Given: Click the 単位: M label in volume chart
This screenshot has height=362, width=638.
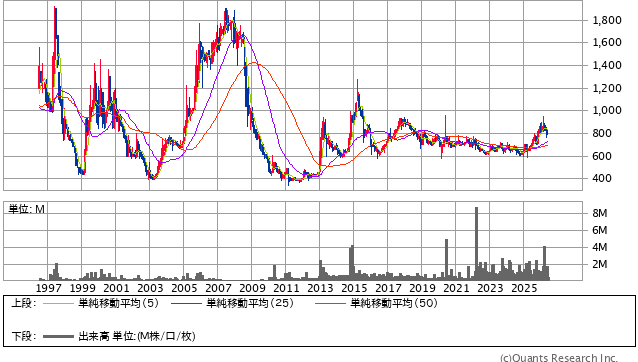Looking at the screenshot, I should pyautogui.click(x=26, y=209).
